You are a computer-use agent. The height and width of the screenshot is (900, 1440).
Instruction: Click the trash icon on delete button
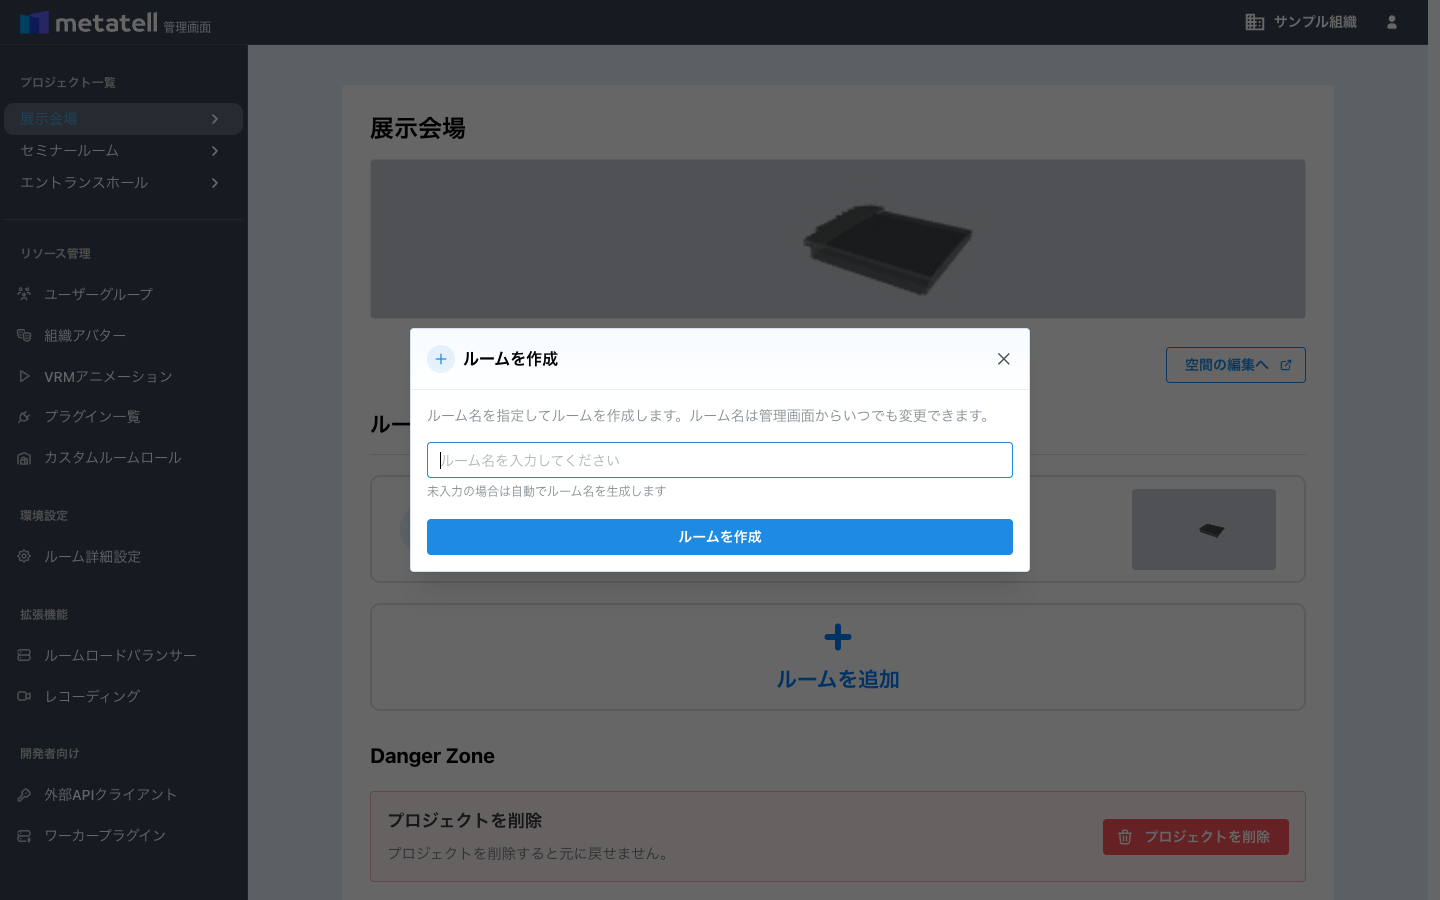click(1125, 837)
